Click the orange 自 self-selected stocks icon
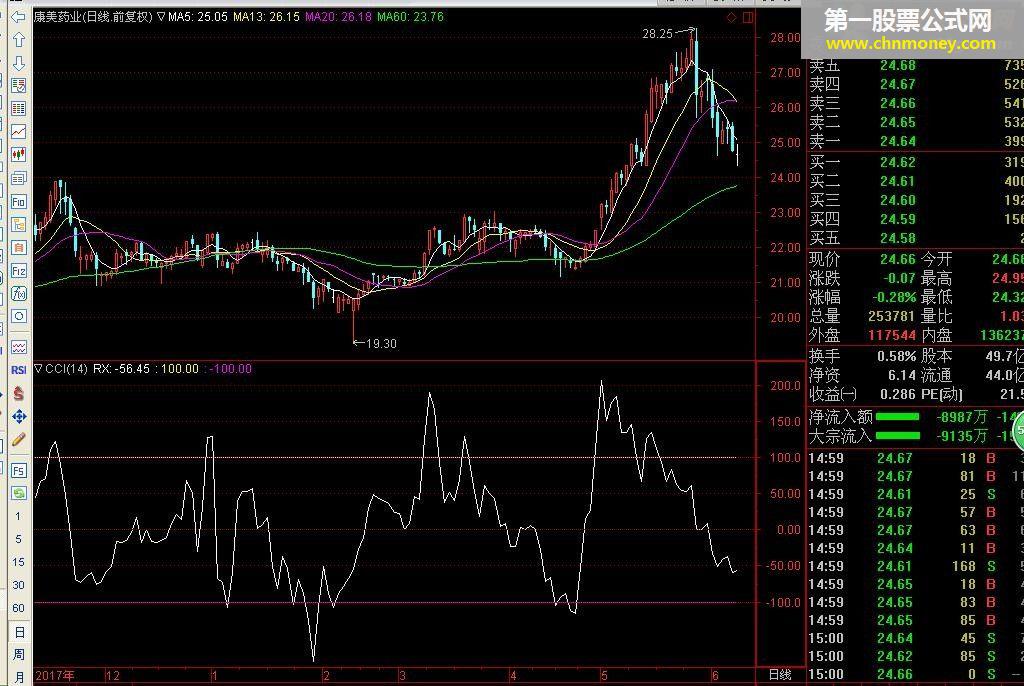 pyautogui.click(x=18, y=248)
